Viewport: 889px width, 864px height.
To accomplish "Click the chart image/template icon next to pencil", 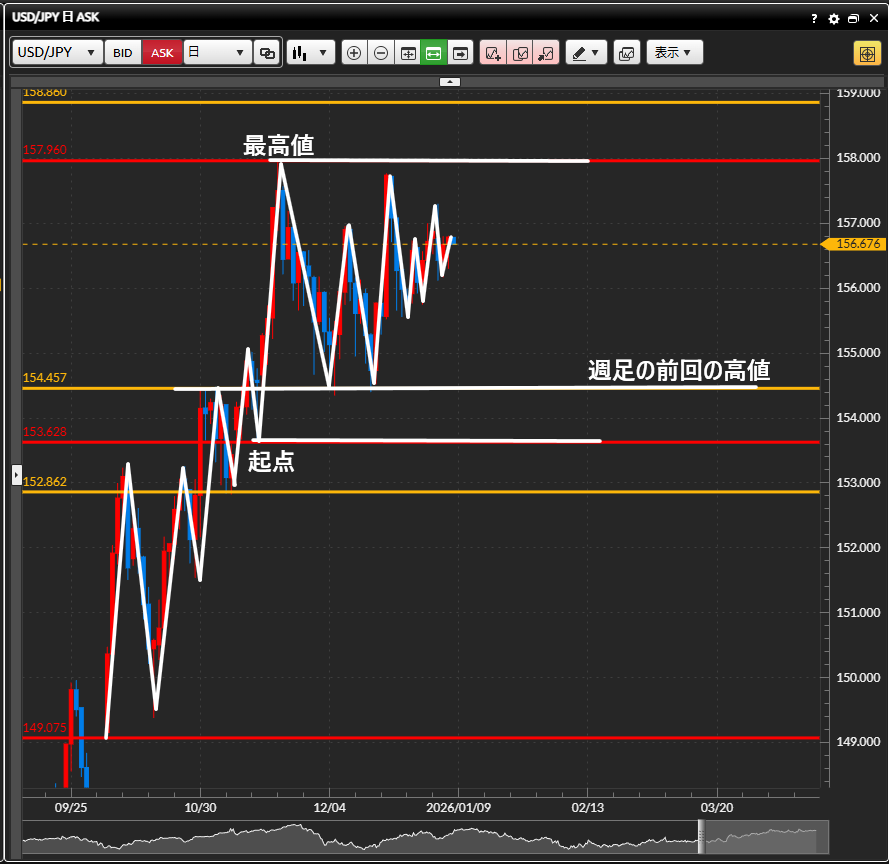I will tap(627, 53).
